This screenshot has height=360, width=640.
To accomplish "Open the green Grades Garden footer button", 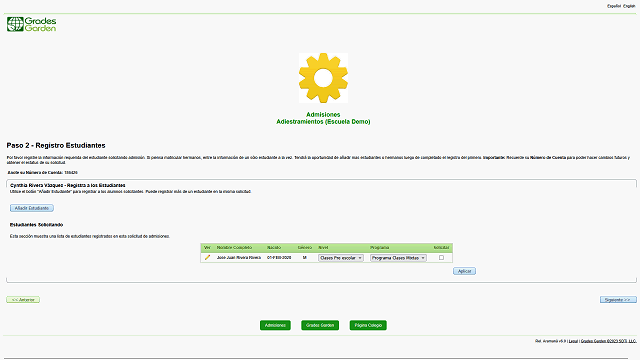I will point(320,325).
